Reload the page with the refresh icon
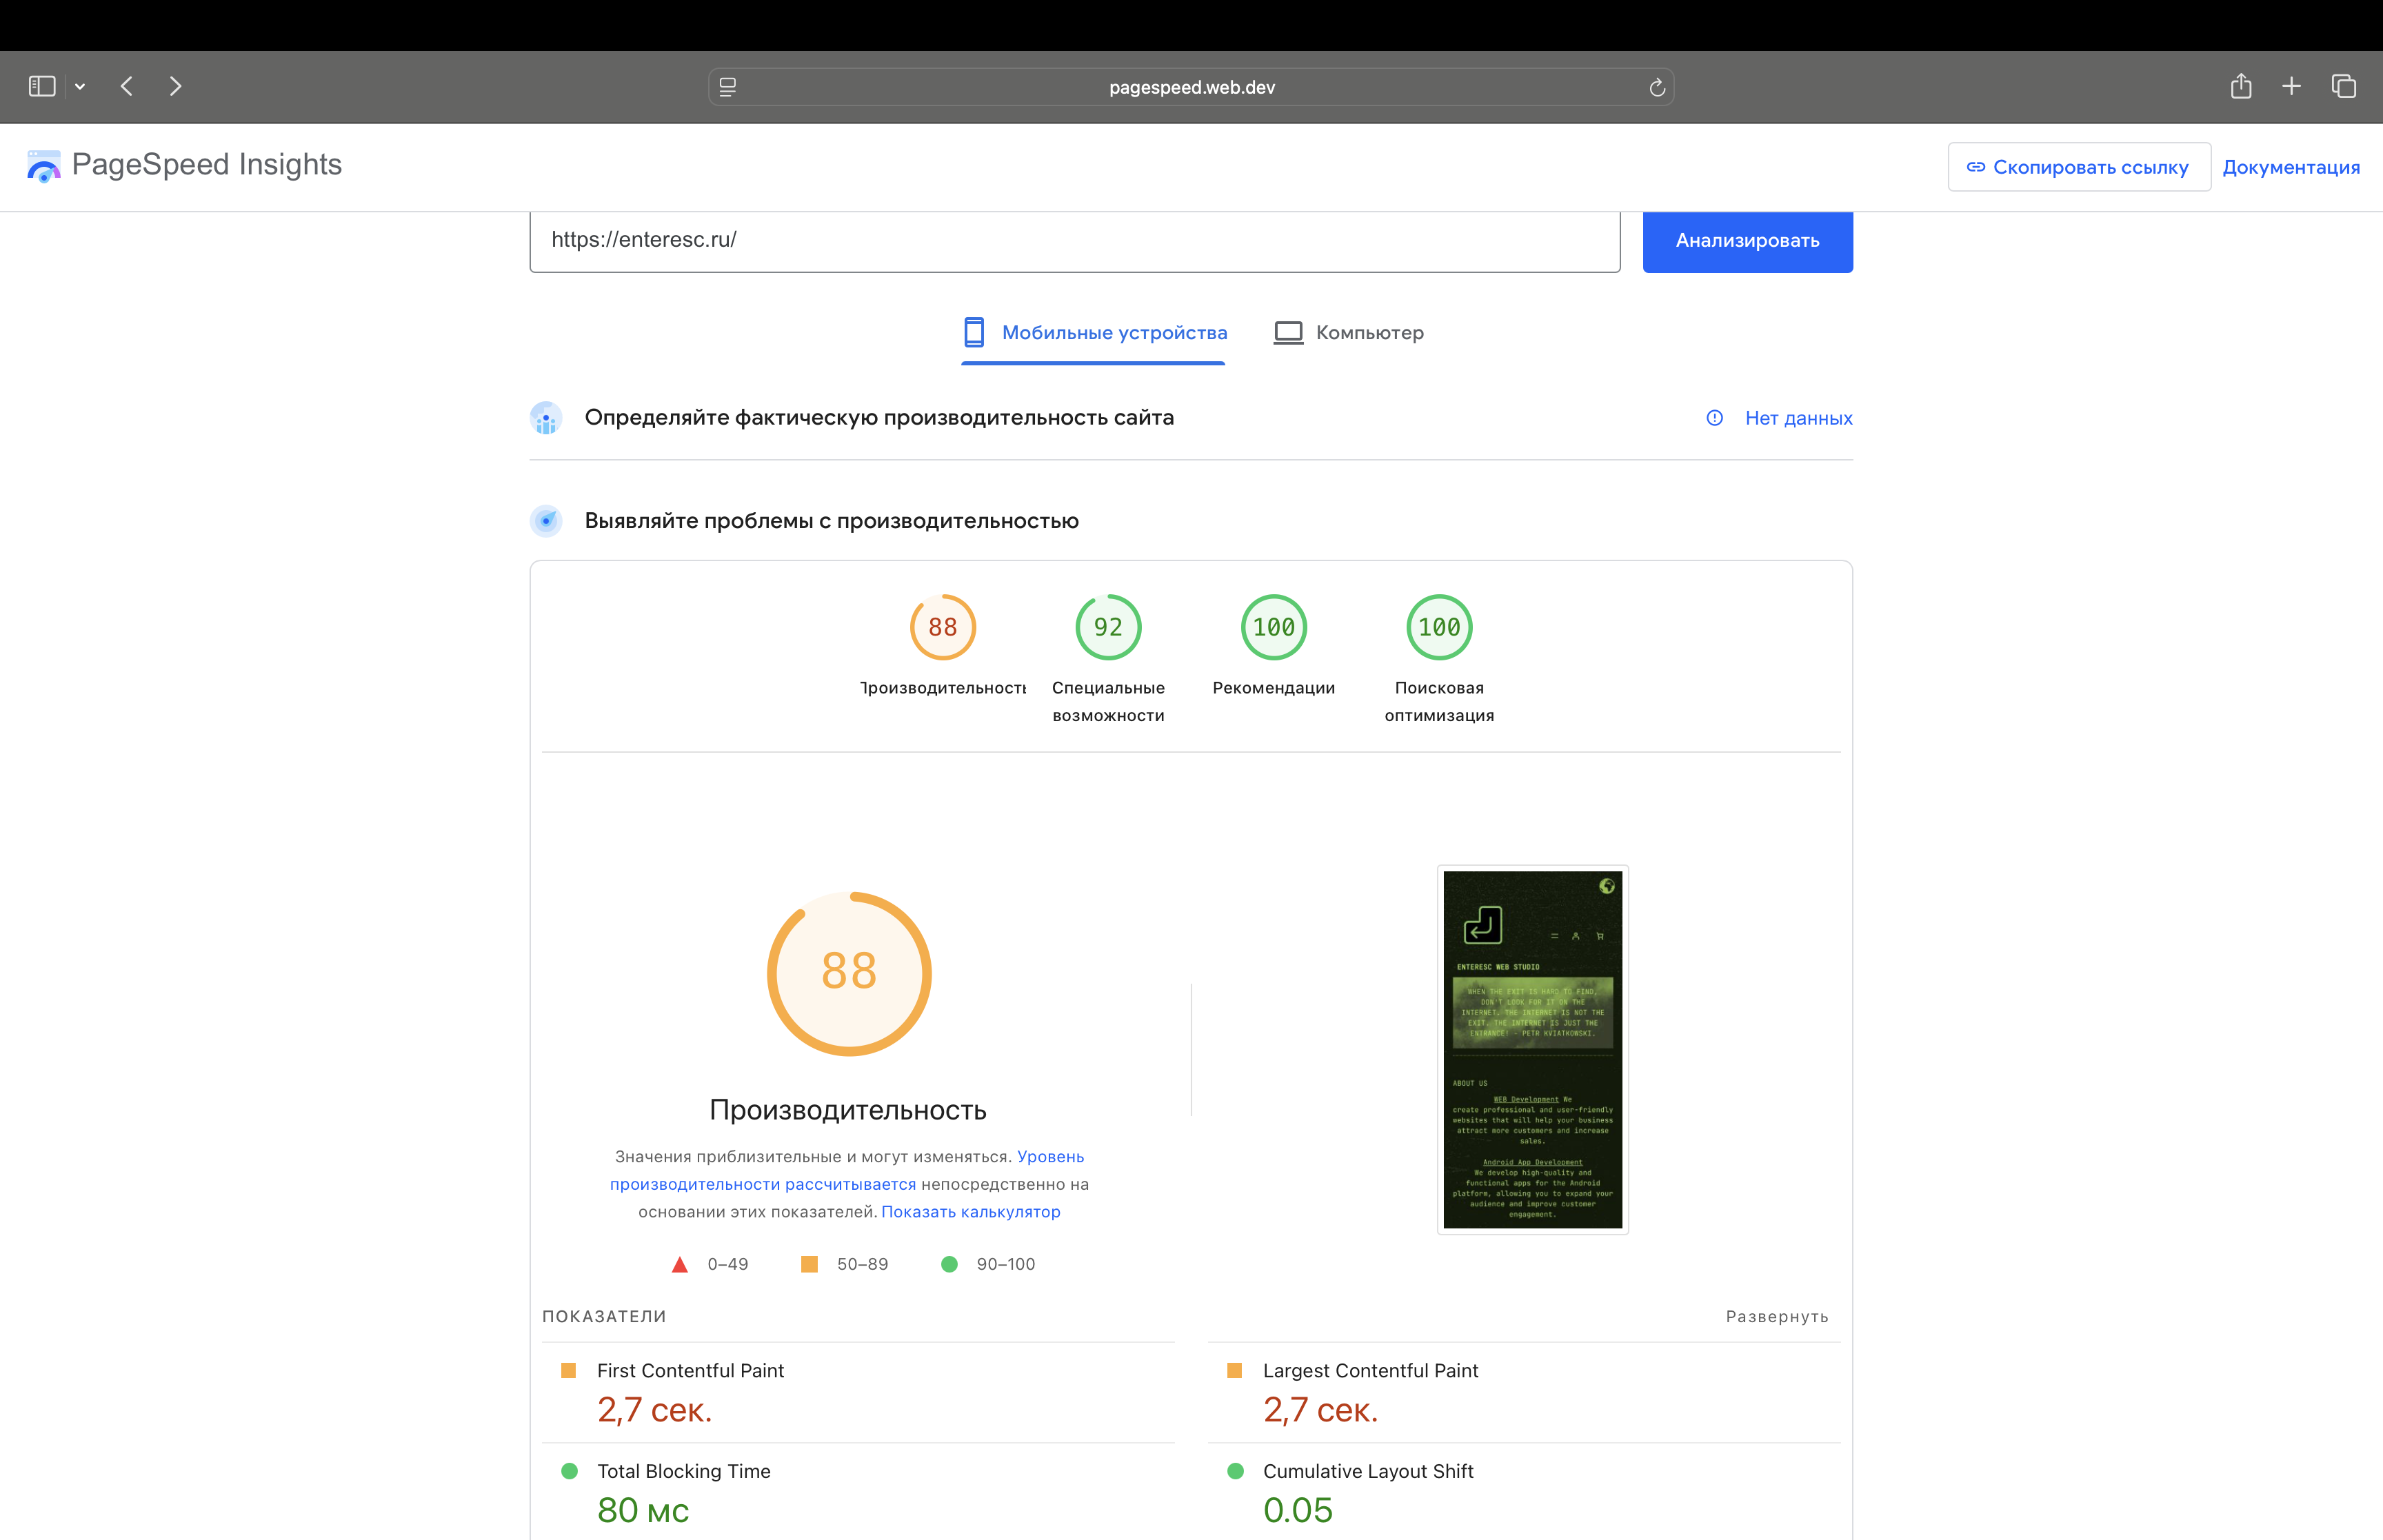The width and height of the screenshot is (2383, 1540). (x=1656, y=88)
